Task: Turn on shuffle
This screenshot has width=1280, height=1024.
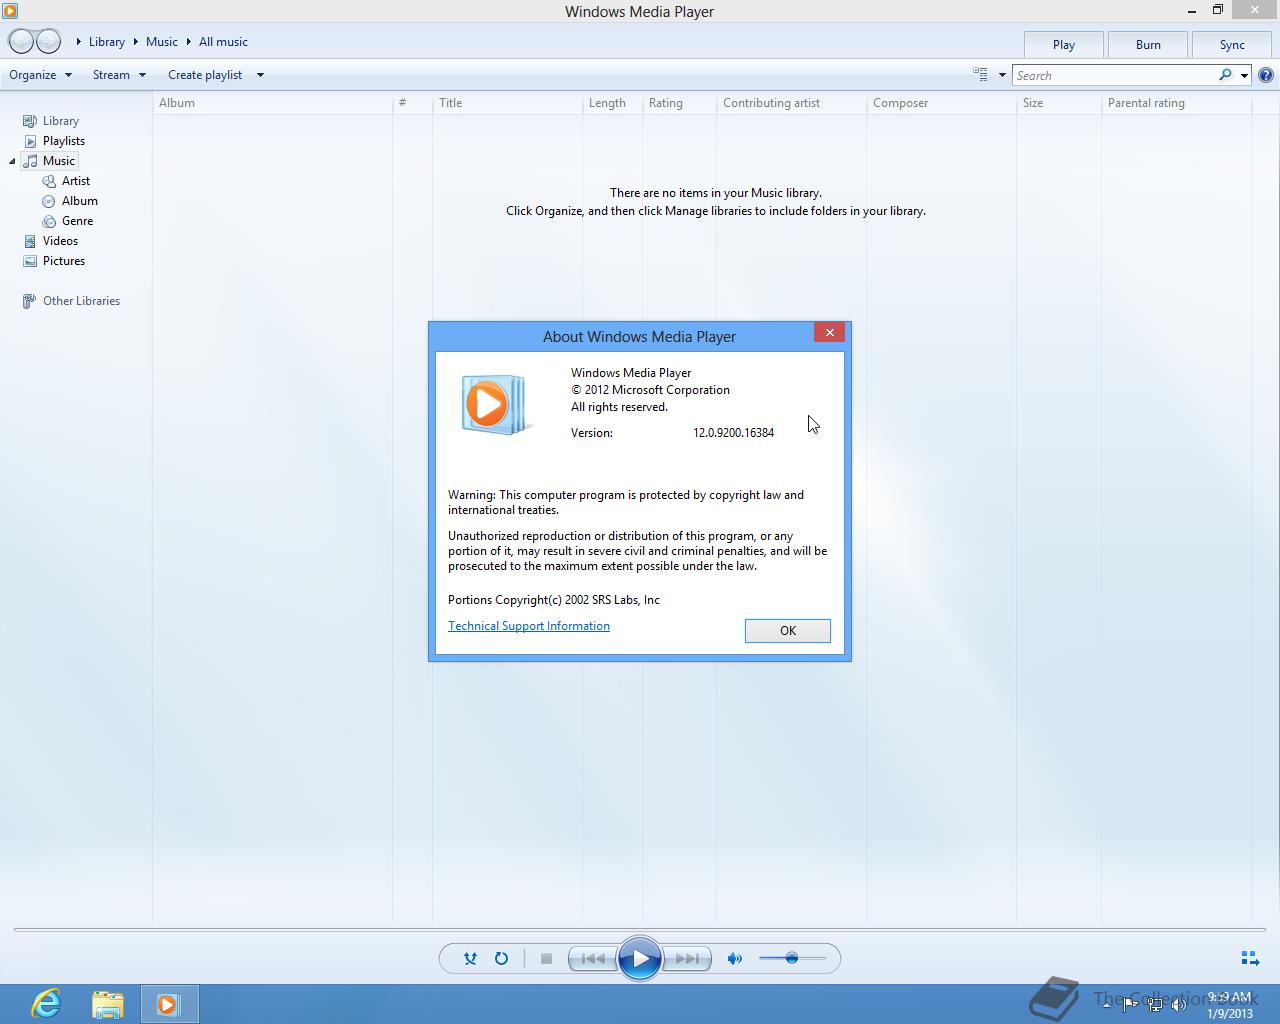Action: 470,958
